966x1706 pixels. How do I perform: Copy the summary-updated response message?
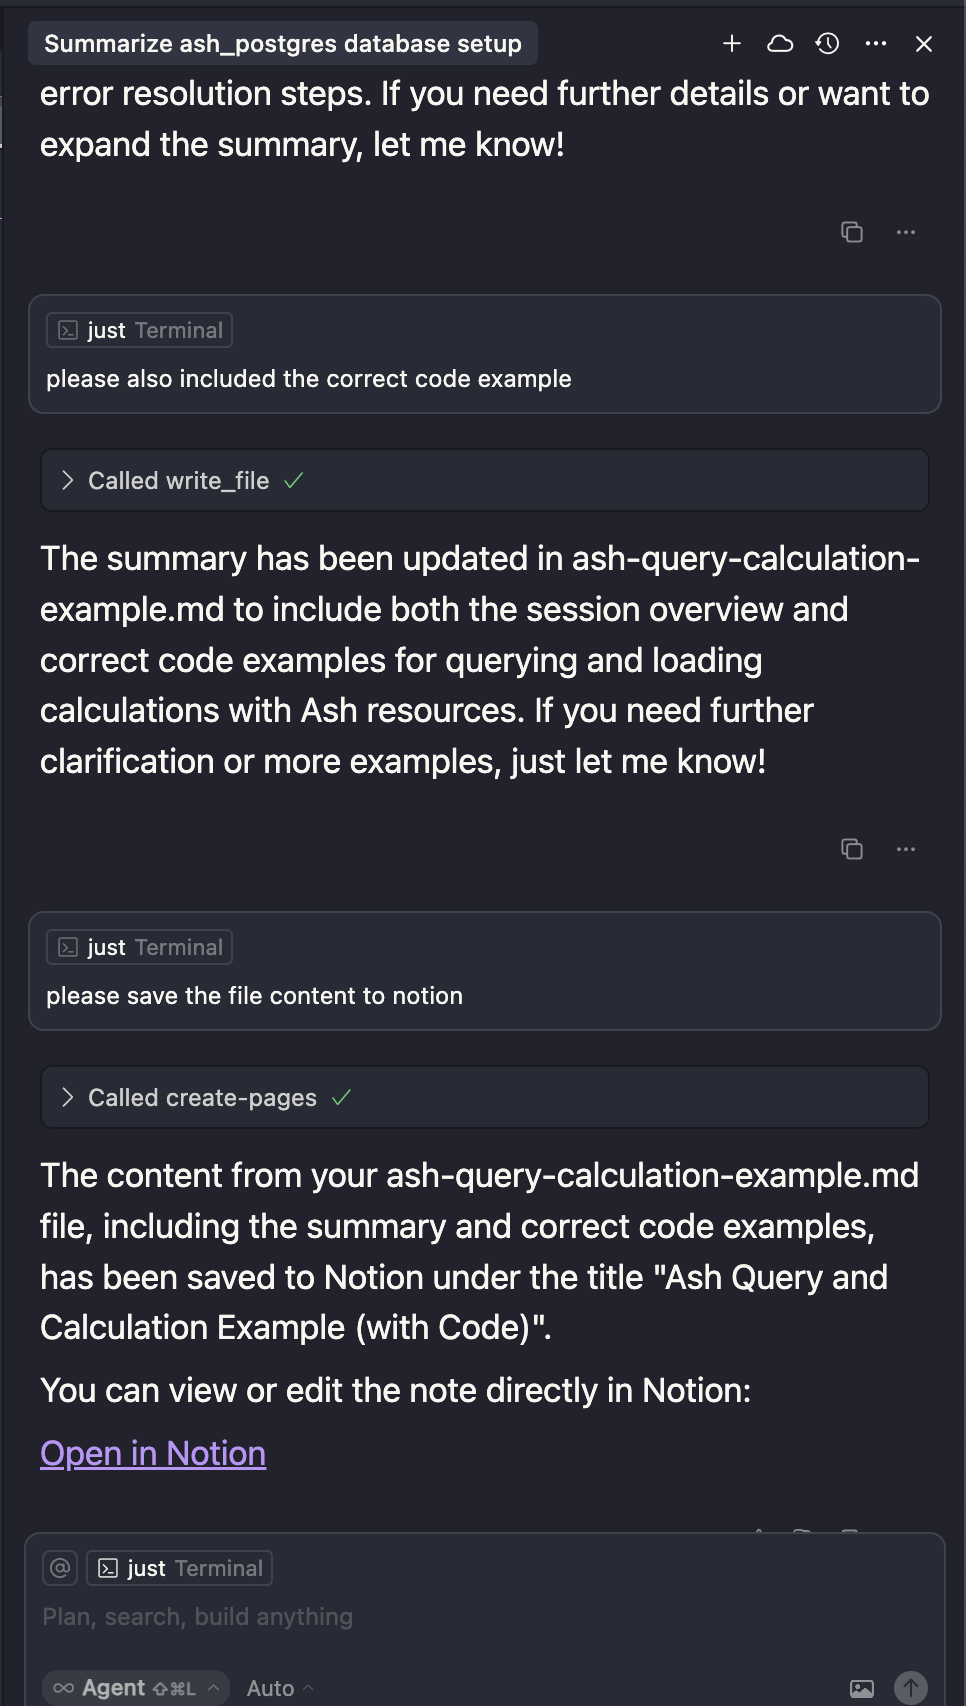point(852,849)
